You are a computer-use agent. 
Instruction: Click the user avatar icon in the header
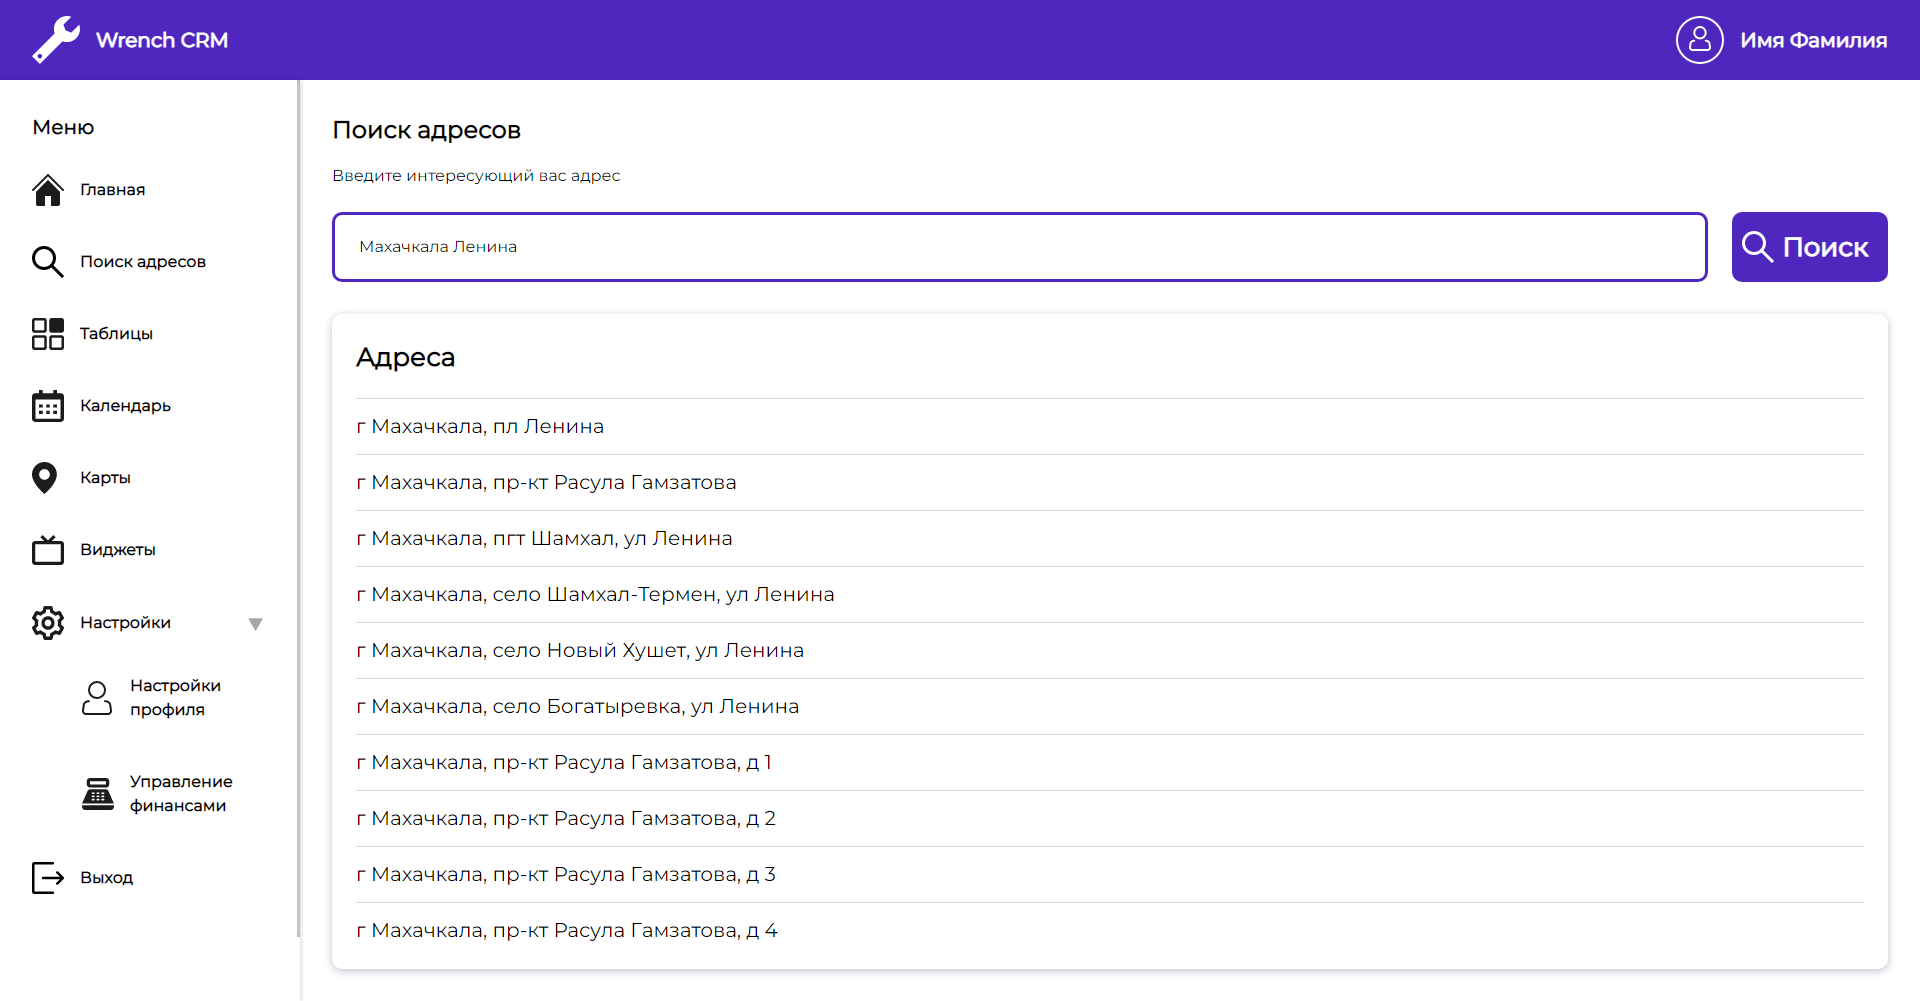point(1699,39)
